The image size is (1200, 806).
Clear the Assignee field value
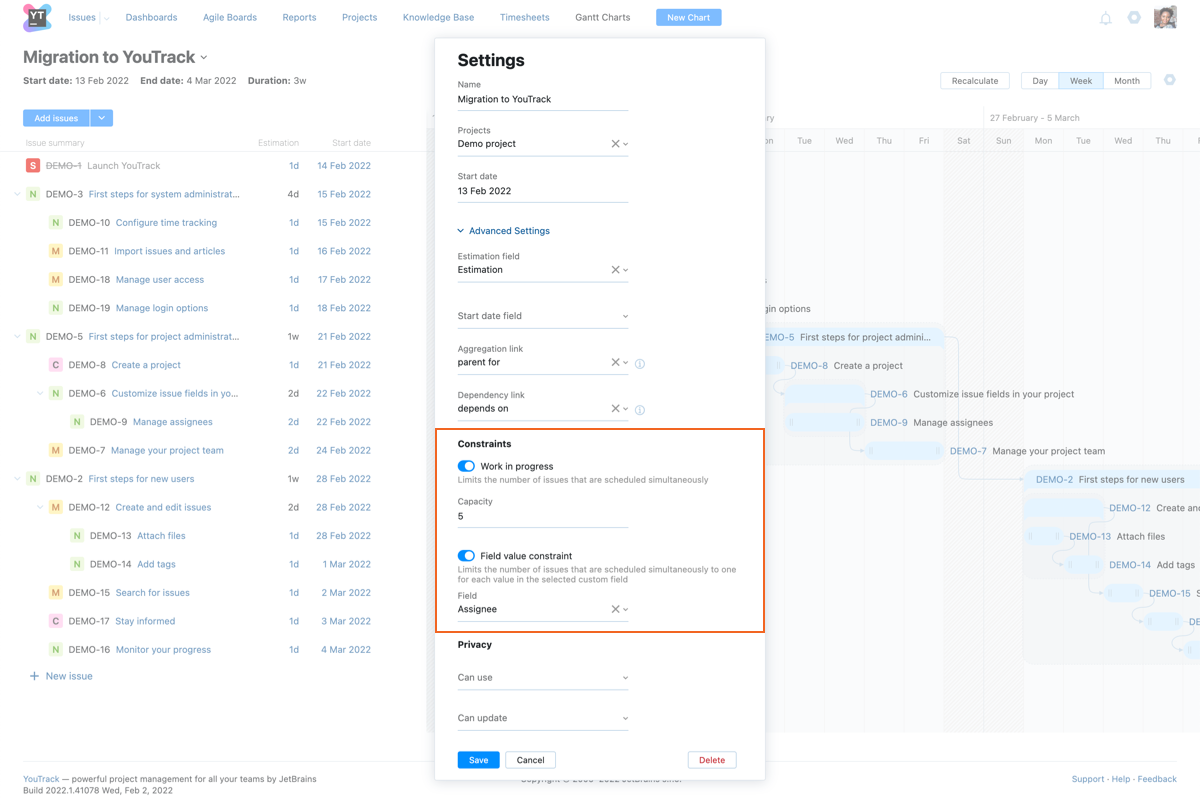click(615, 609)
